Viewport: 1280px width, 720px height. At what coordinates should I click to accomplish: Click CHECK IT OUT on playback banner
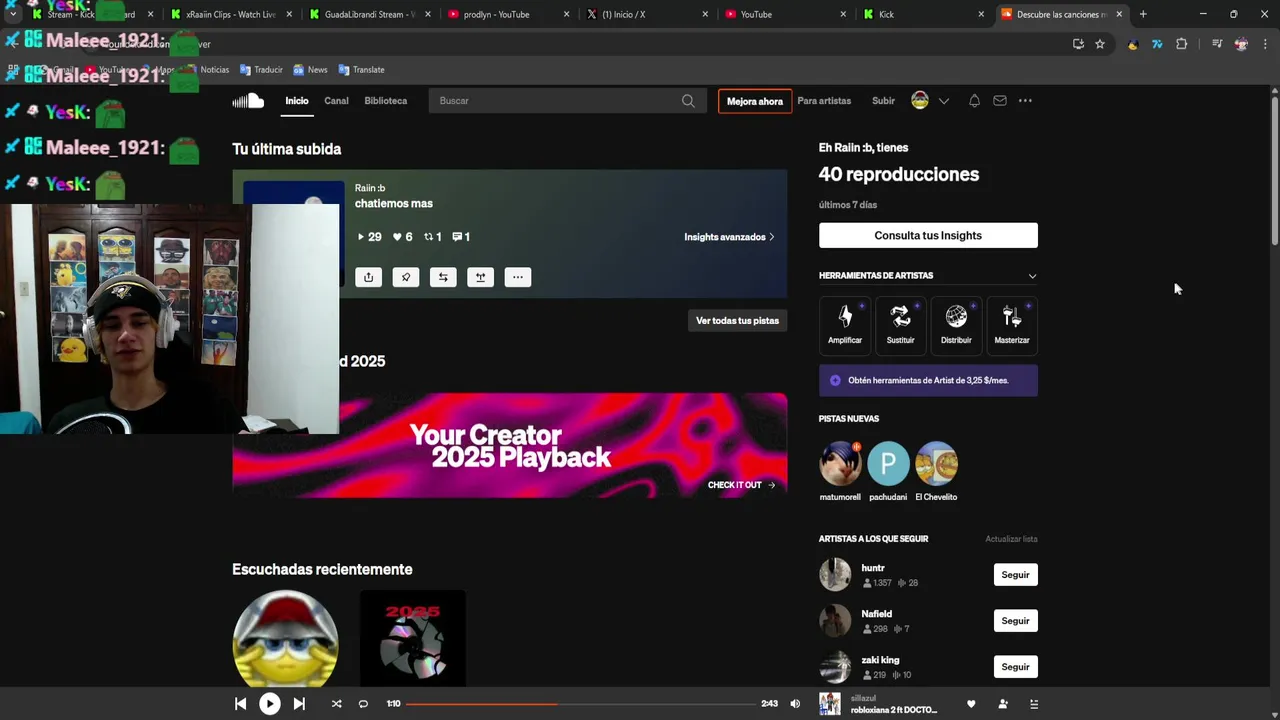click(741, 485)
